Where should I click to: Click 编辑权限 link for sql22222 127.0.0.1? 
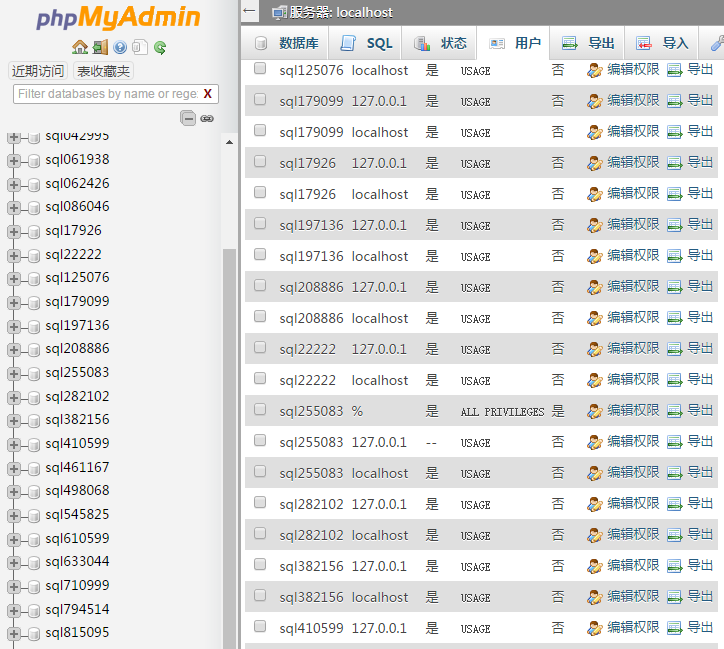[x=633, y=349]
